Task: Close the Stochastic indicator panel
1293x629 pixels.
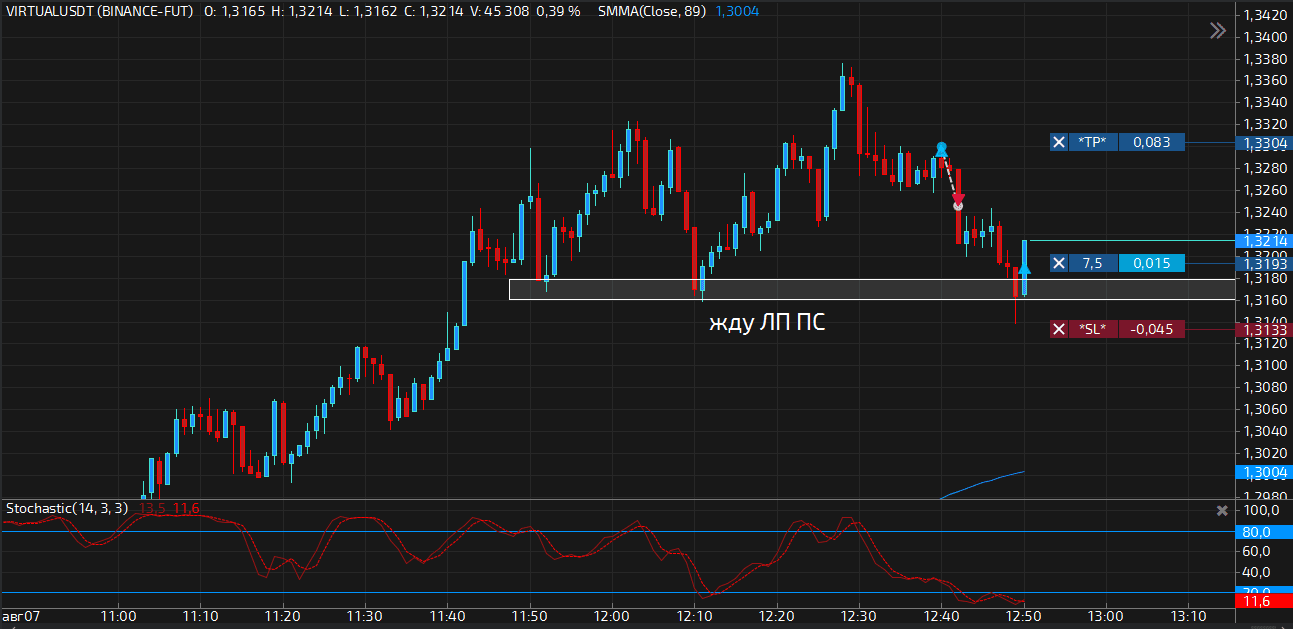Action: coord(1221,510)
